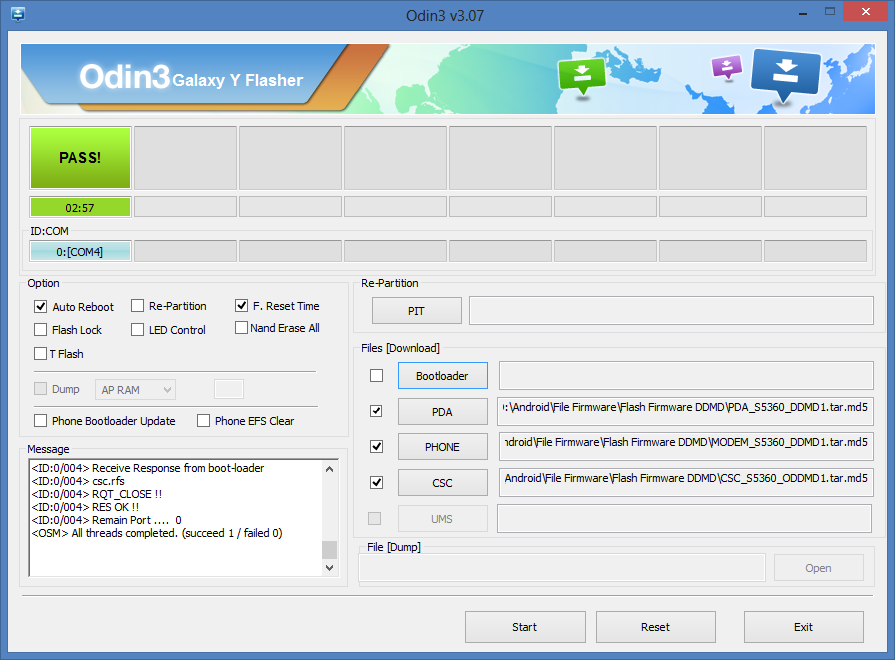Click the File Dump path field
The width and height of the screenshot is (895, 660).
point(562,568)
